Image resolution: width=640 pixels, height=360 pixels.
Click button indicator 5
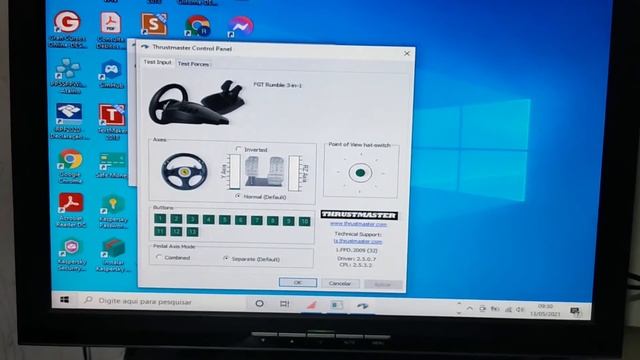point(224,220)
